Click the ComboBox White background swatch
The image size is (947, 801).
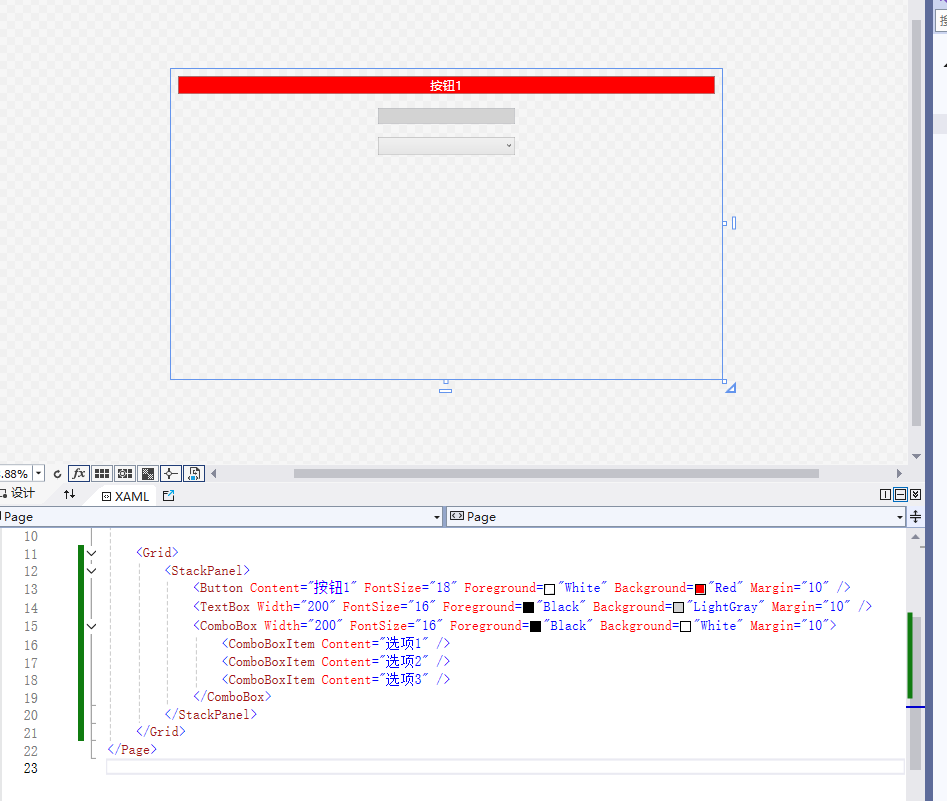click(x=685, y=626)
